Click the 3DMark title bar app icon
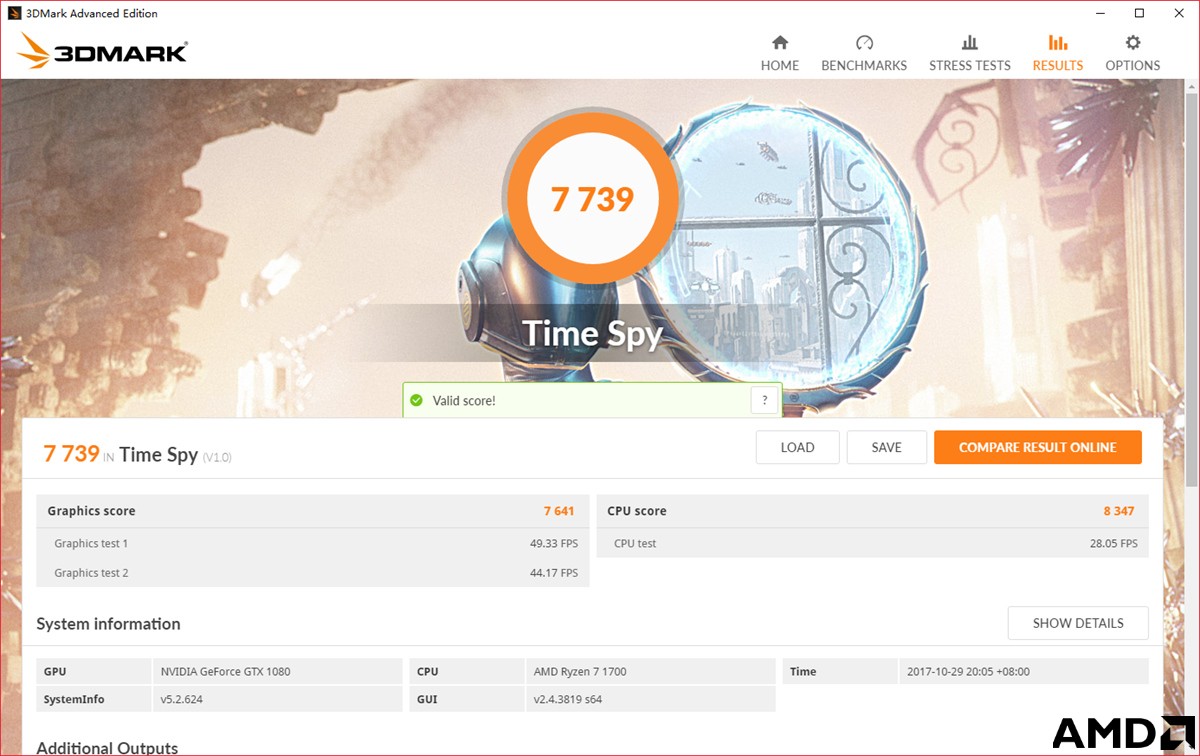The height and width of the screenshot is (756, 1200). 14,13
